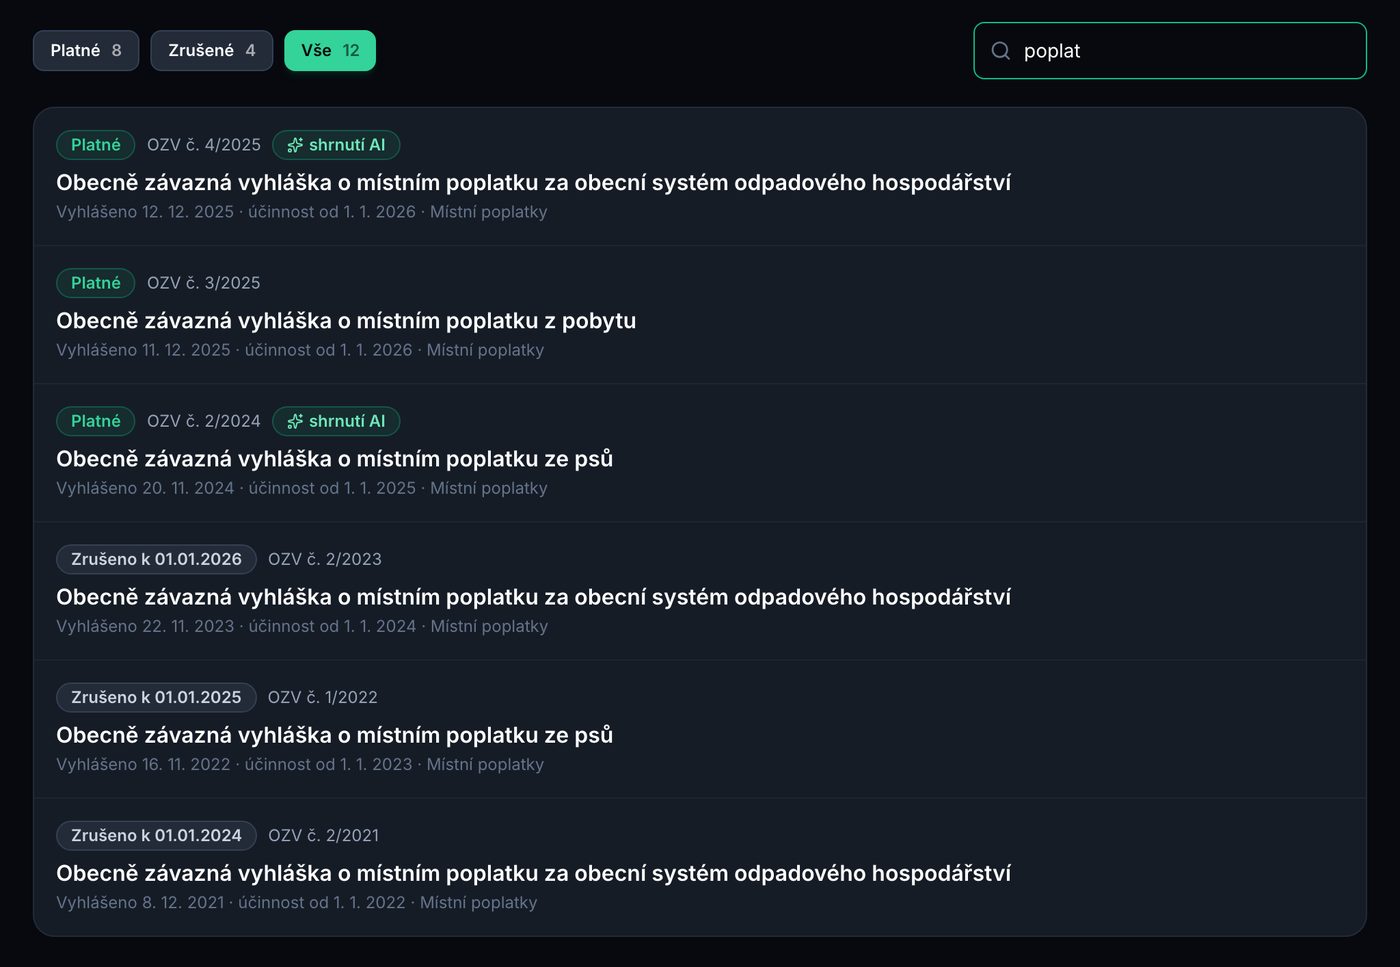Click the "Zrušeno k 01.01.2026" badge
1400x967 pixels.
click(156, 559)
